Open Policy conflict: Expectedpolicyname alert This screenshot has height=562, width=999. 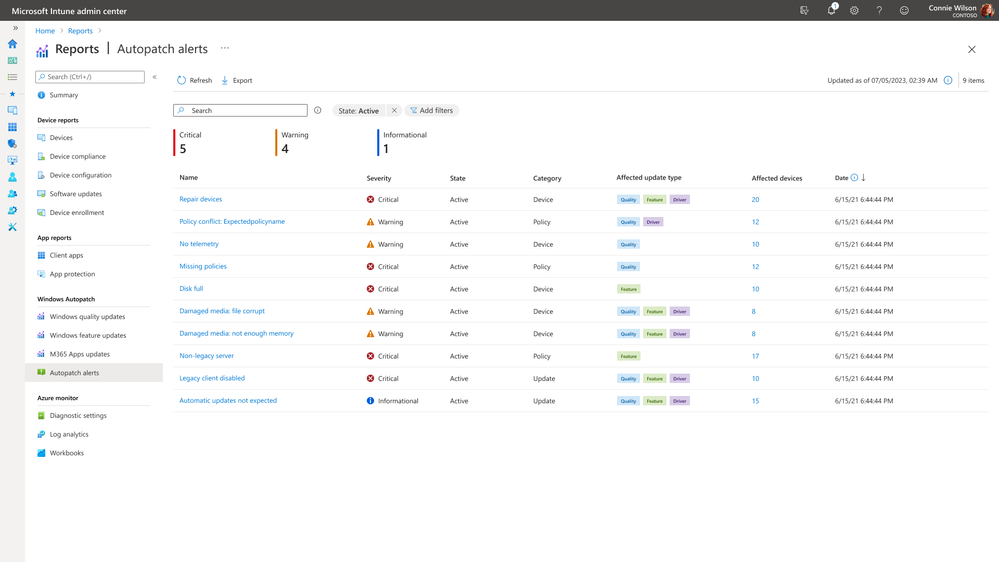[x=232, y=222]
